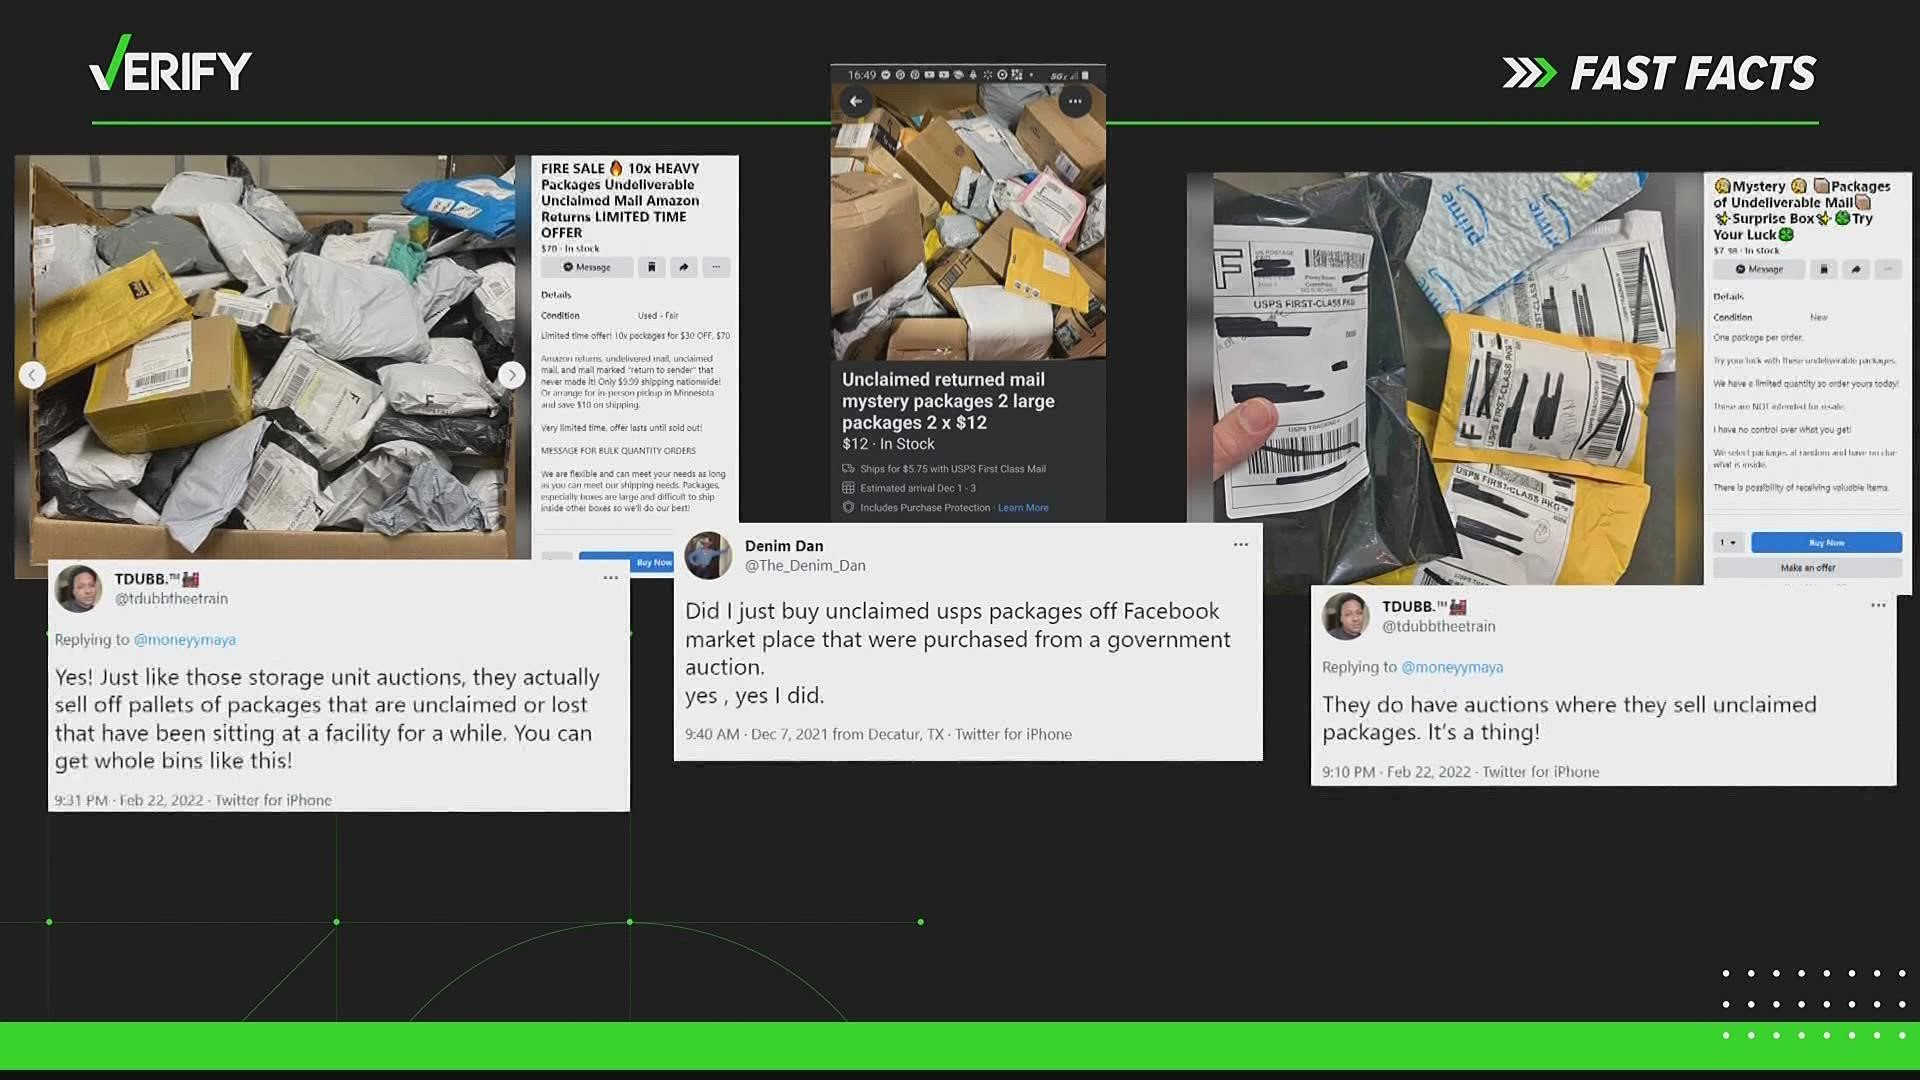
Task: Click @tdubbtheetrain handle on 9:10 PM tweet
Action: (1439, 626)
